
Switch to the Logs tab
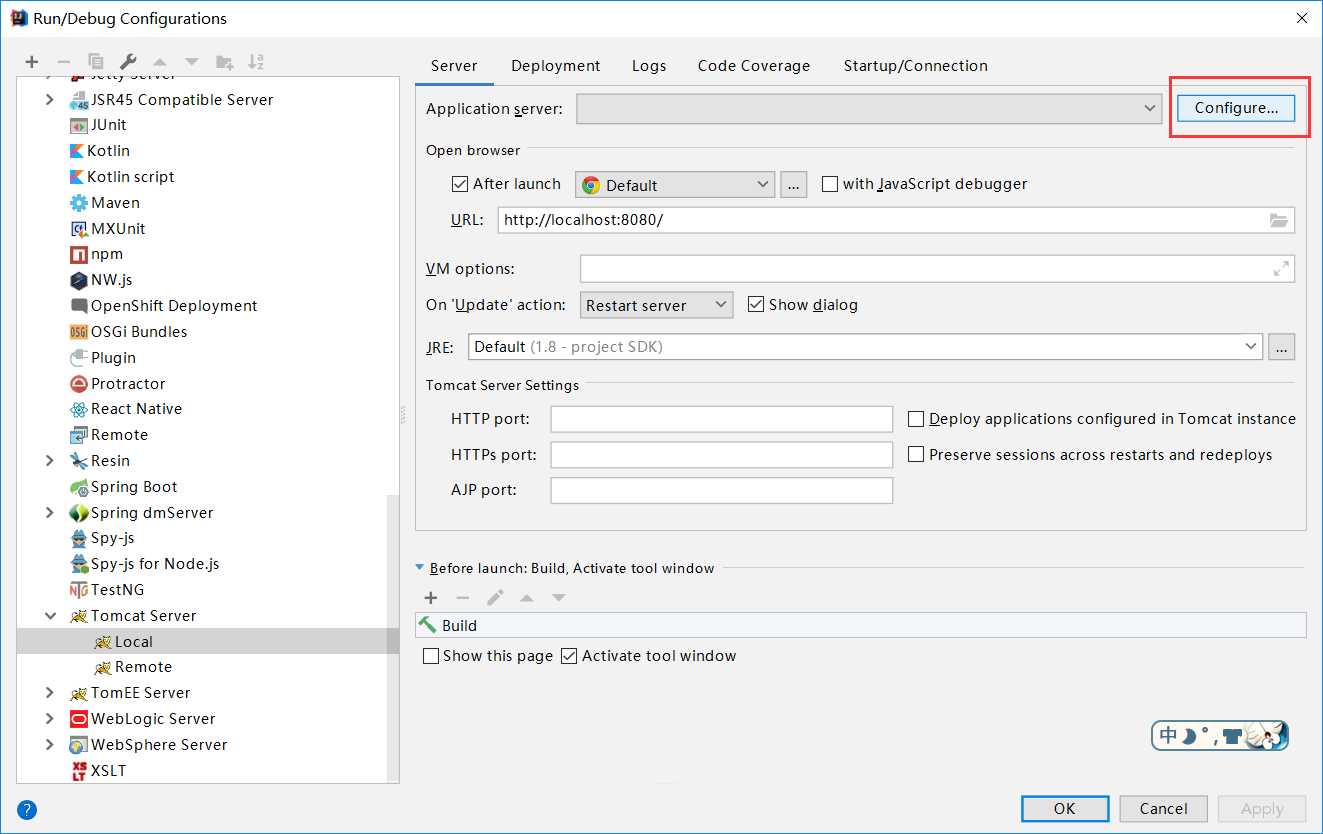point(649,66)
